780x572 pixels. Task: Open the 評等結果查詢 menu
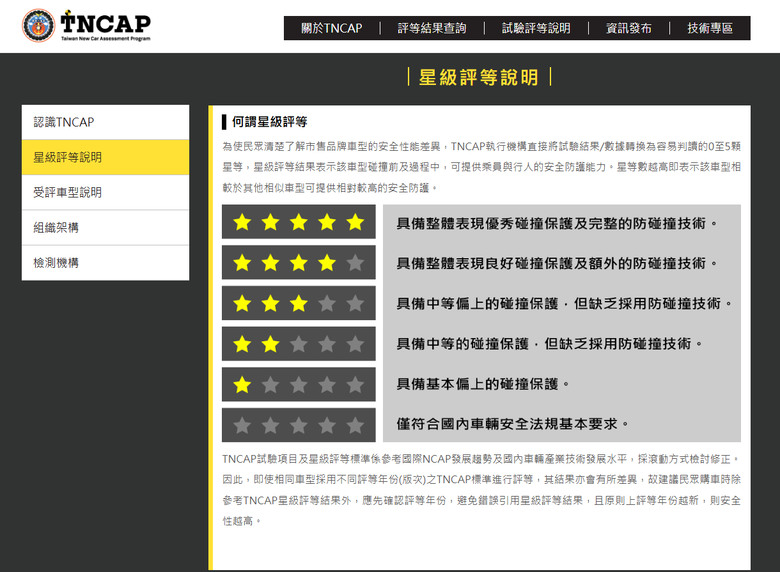432,28
